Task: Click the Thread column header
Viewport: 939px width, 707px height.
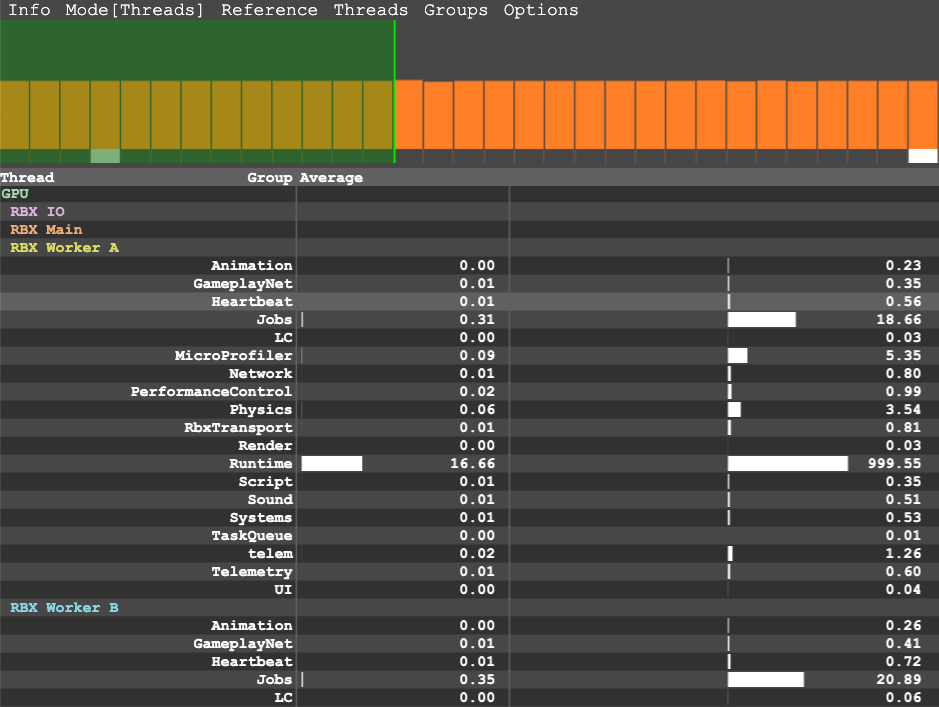Action: pos(27,178)
